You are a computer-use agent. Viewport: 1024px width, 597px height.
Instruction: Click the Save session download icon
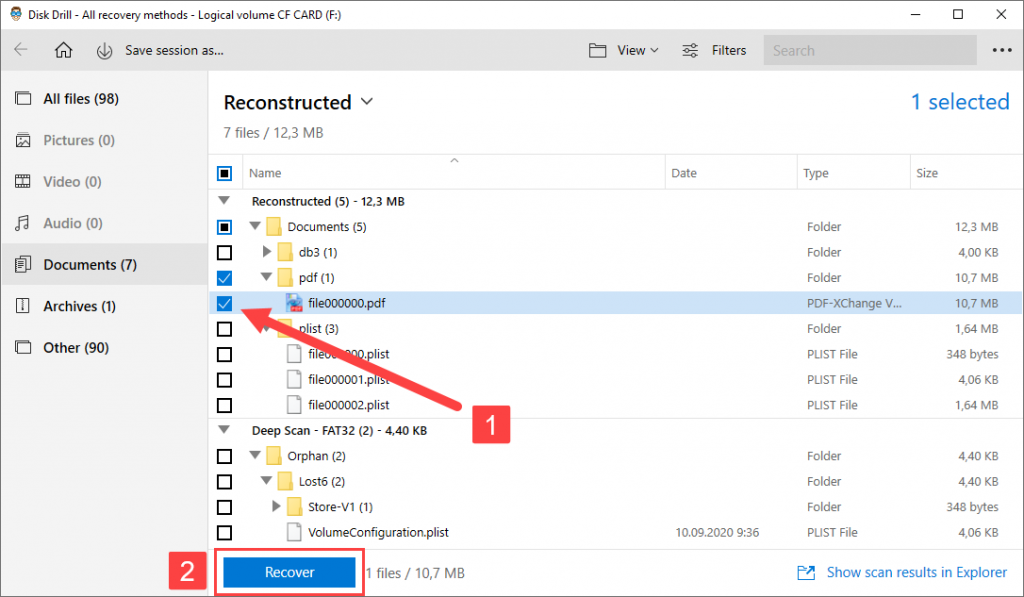(x=105, y=50)
